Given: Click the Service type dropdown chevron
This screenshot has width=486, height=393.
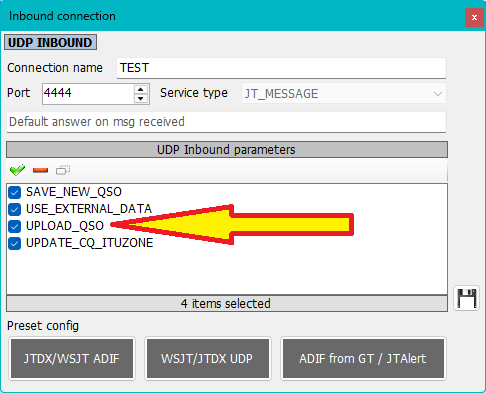Looking at the screenshot, I should pos(438,94).
